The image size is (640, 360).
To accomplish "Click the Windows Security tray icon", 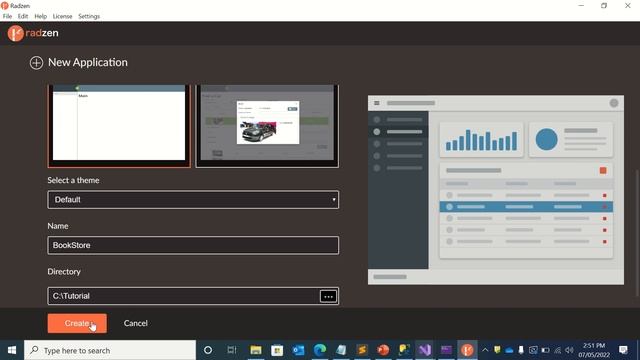I will (x=497, y=350).
